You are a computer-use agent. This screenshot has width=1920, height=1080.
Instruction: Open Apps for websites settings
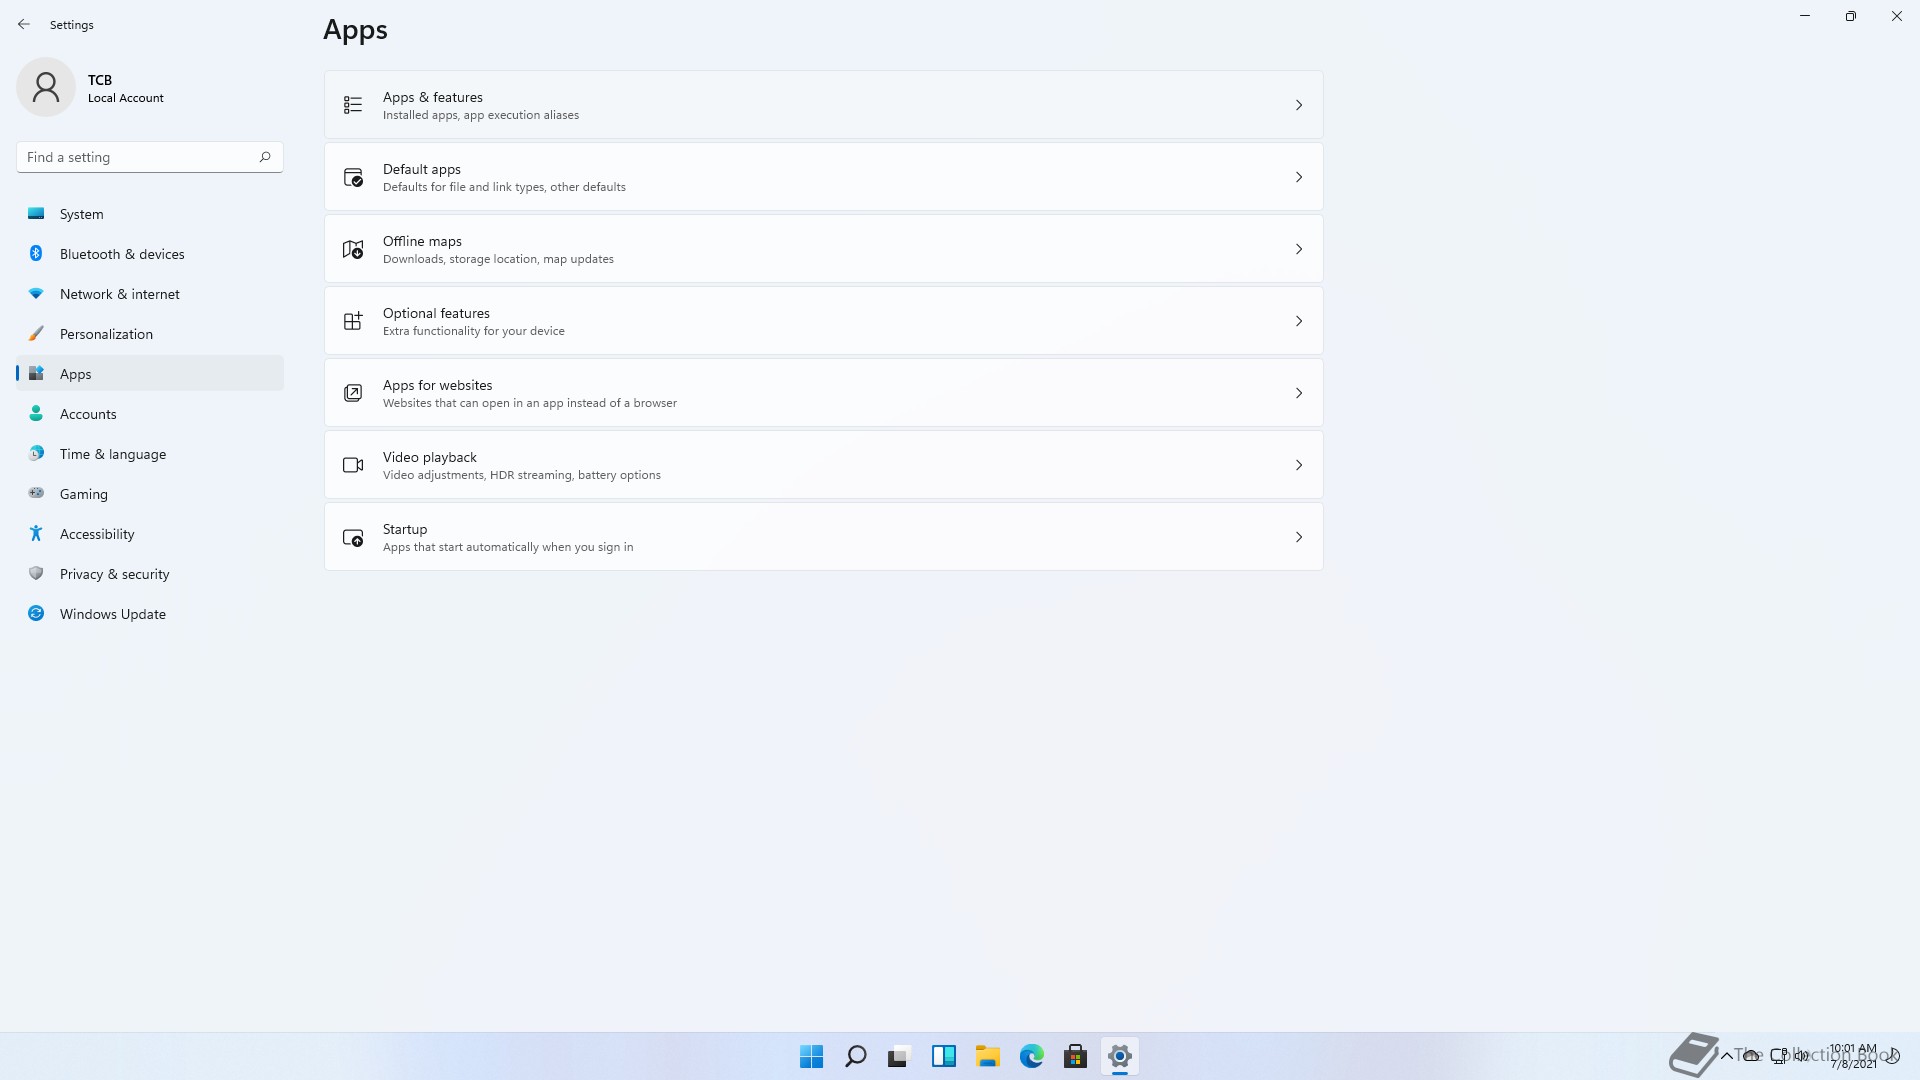coord(823,393)
